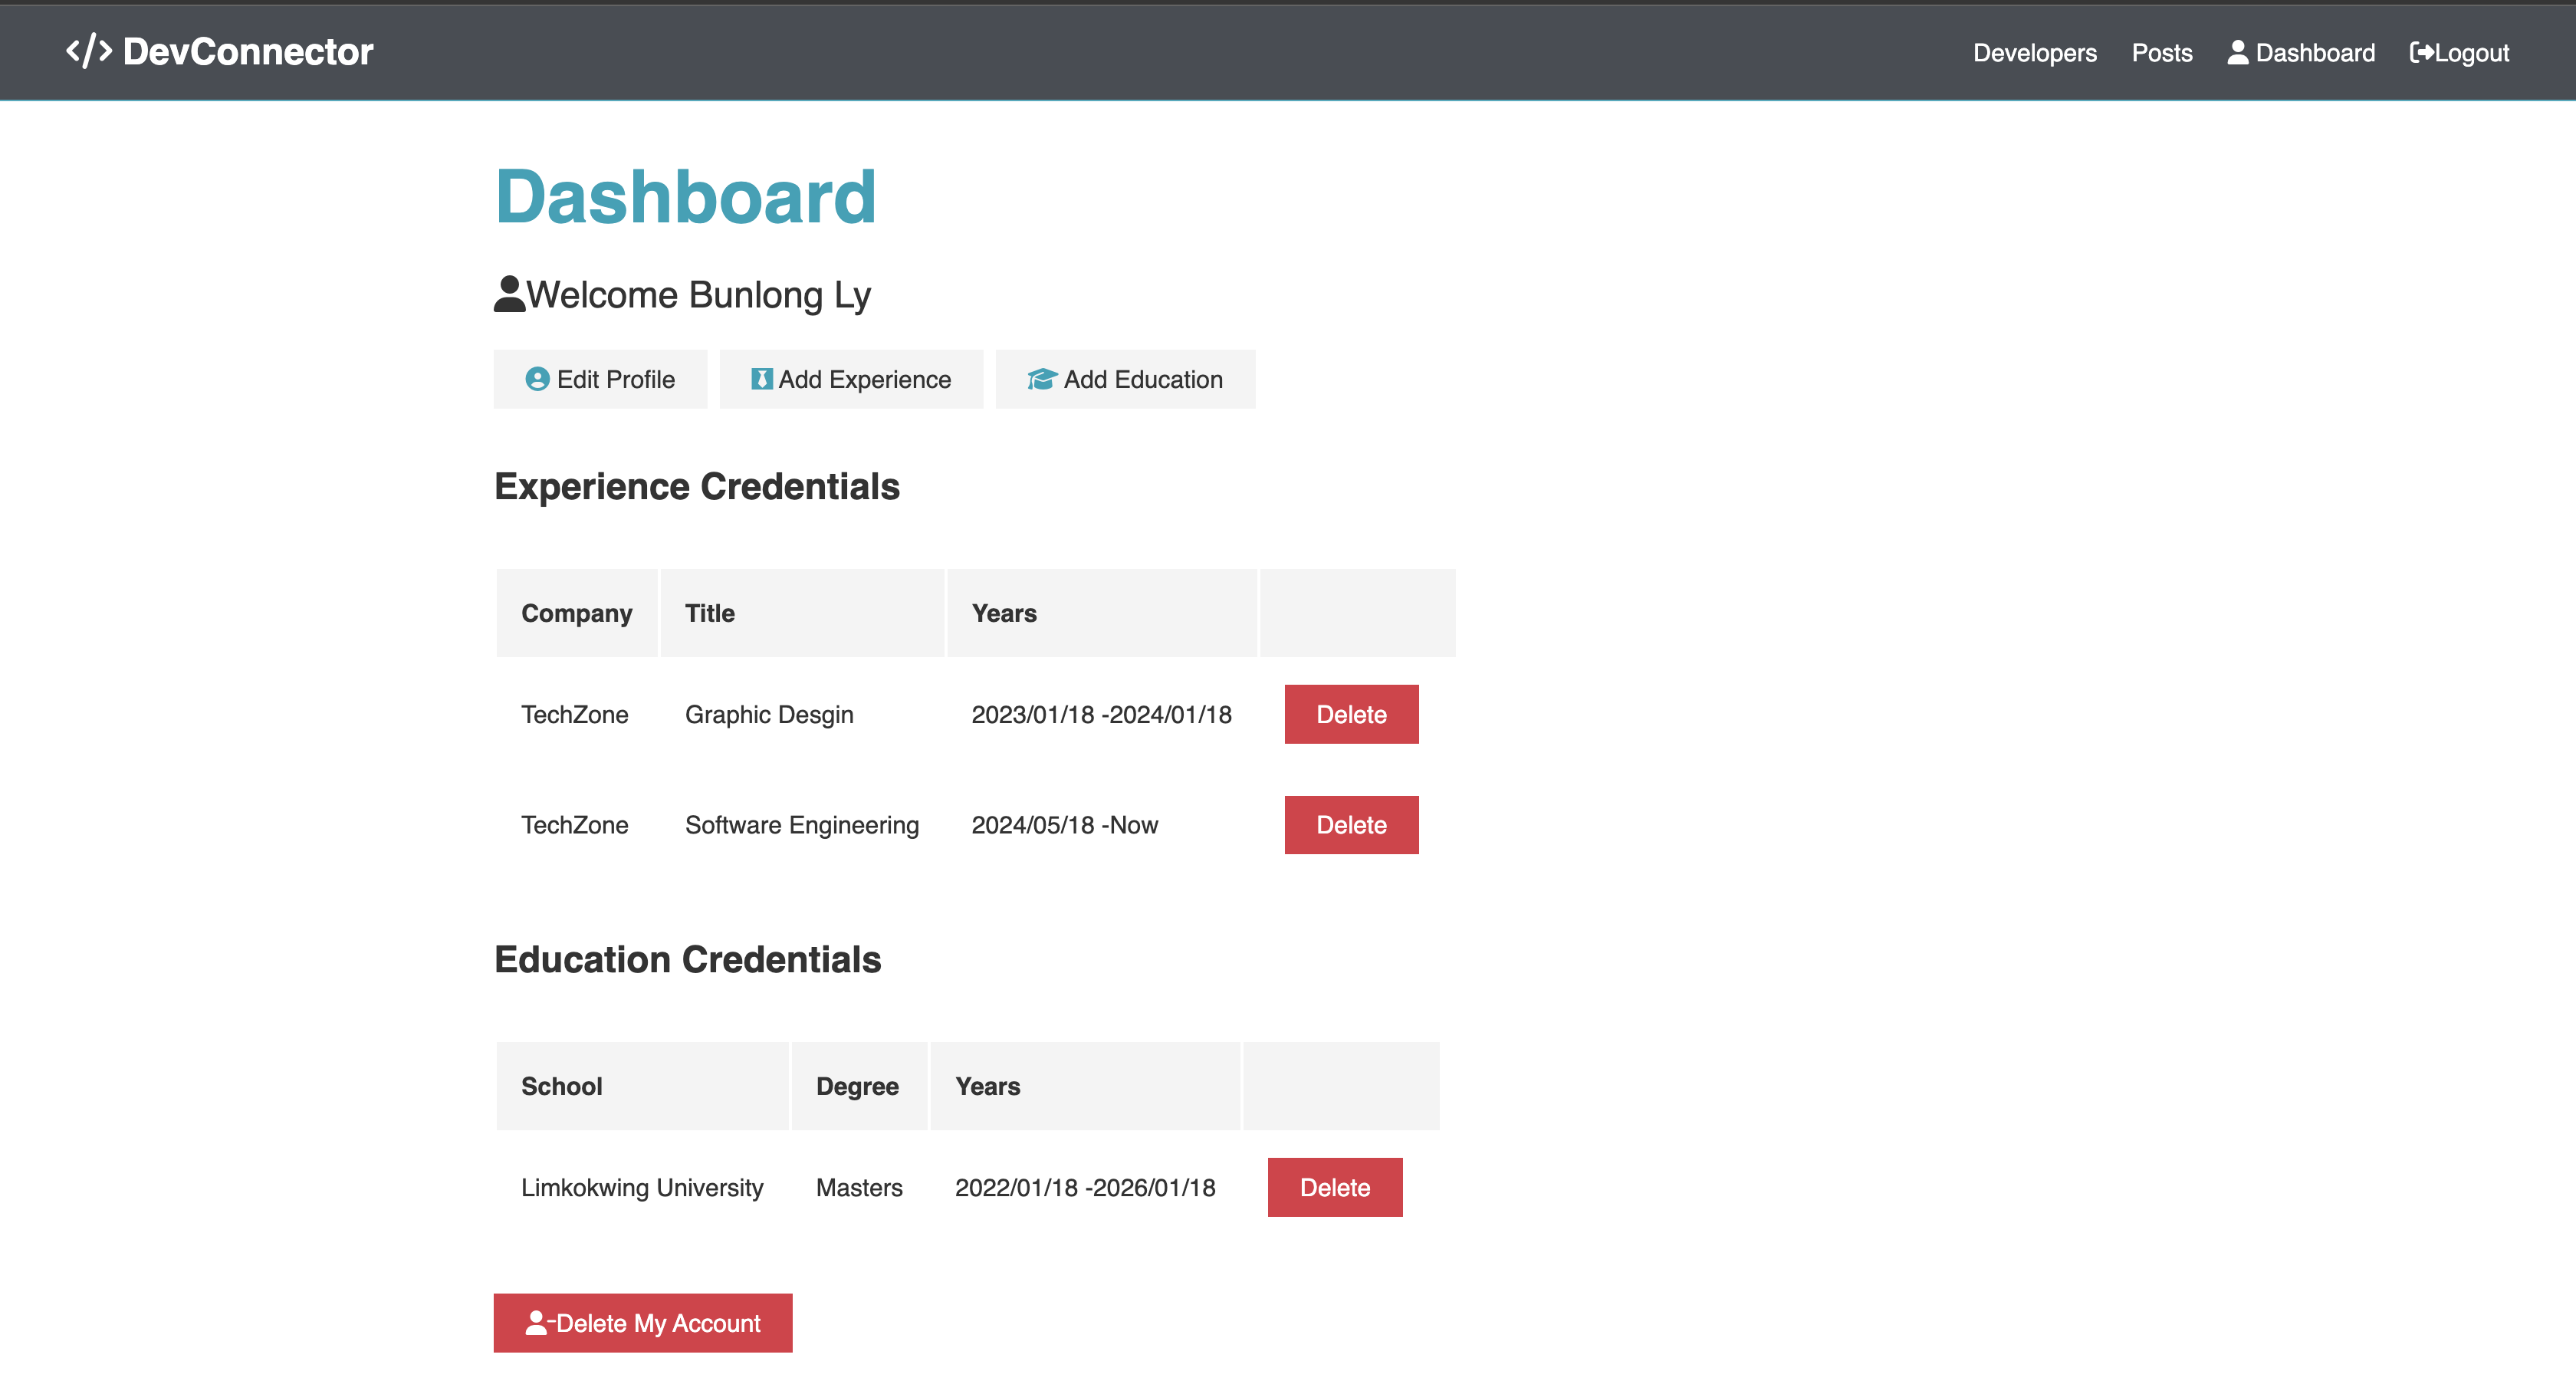Delete the Graphic Desgin experience entry
Image resolution: width=2576 pixels, height=1394 pixels.
[x=1350, y=714]
